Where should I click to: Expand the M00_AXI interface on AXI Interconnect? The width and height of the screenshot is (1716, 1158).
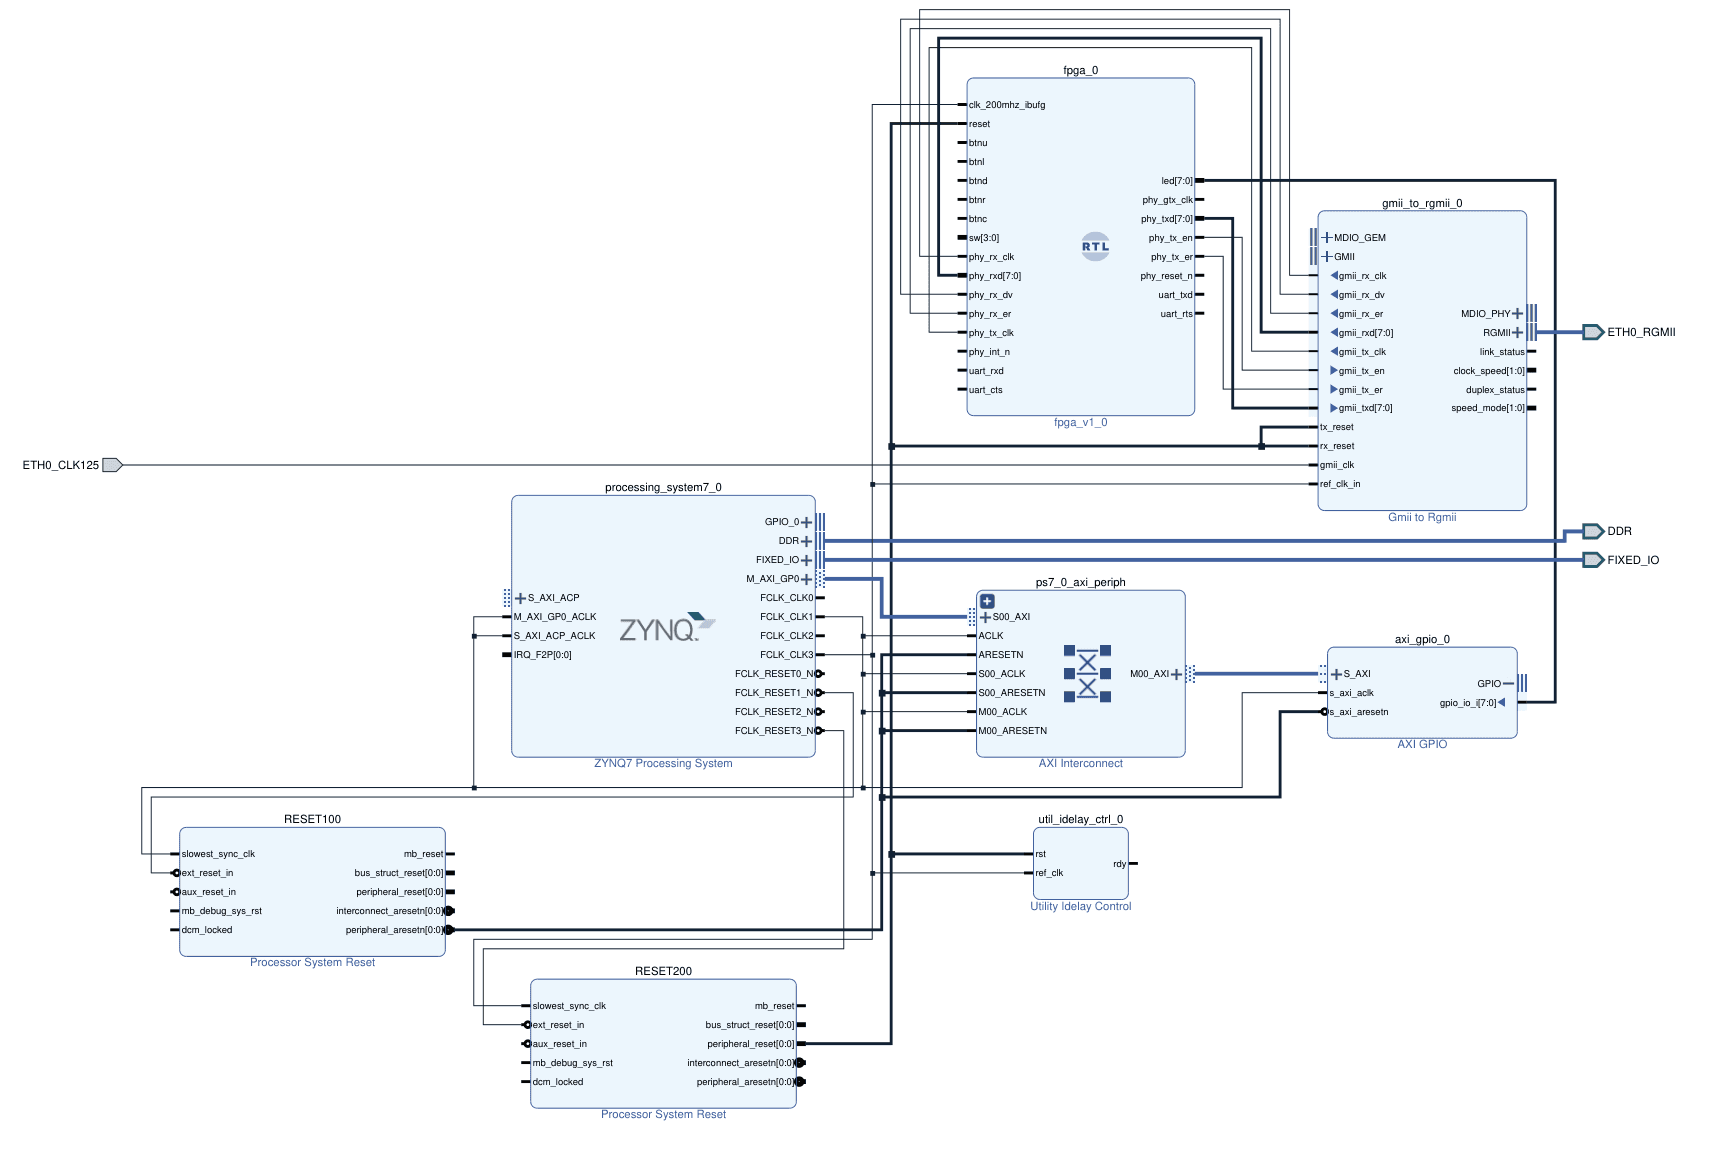1176,674
